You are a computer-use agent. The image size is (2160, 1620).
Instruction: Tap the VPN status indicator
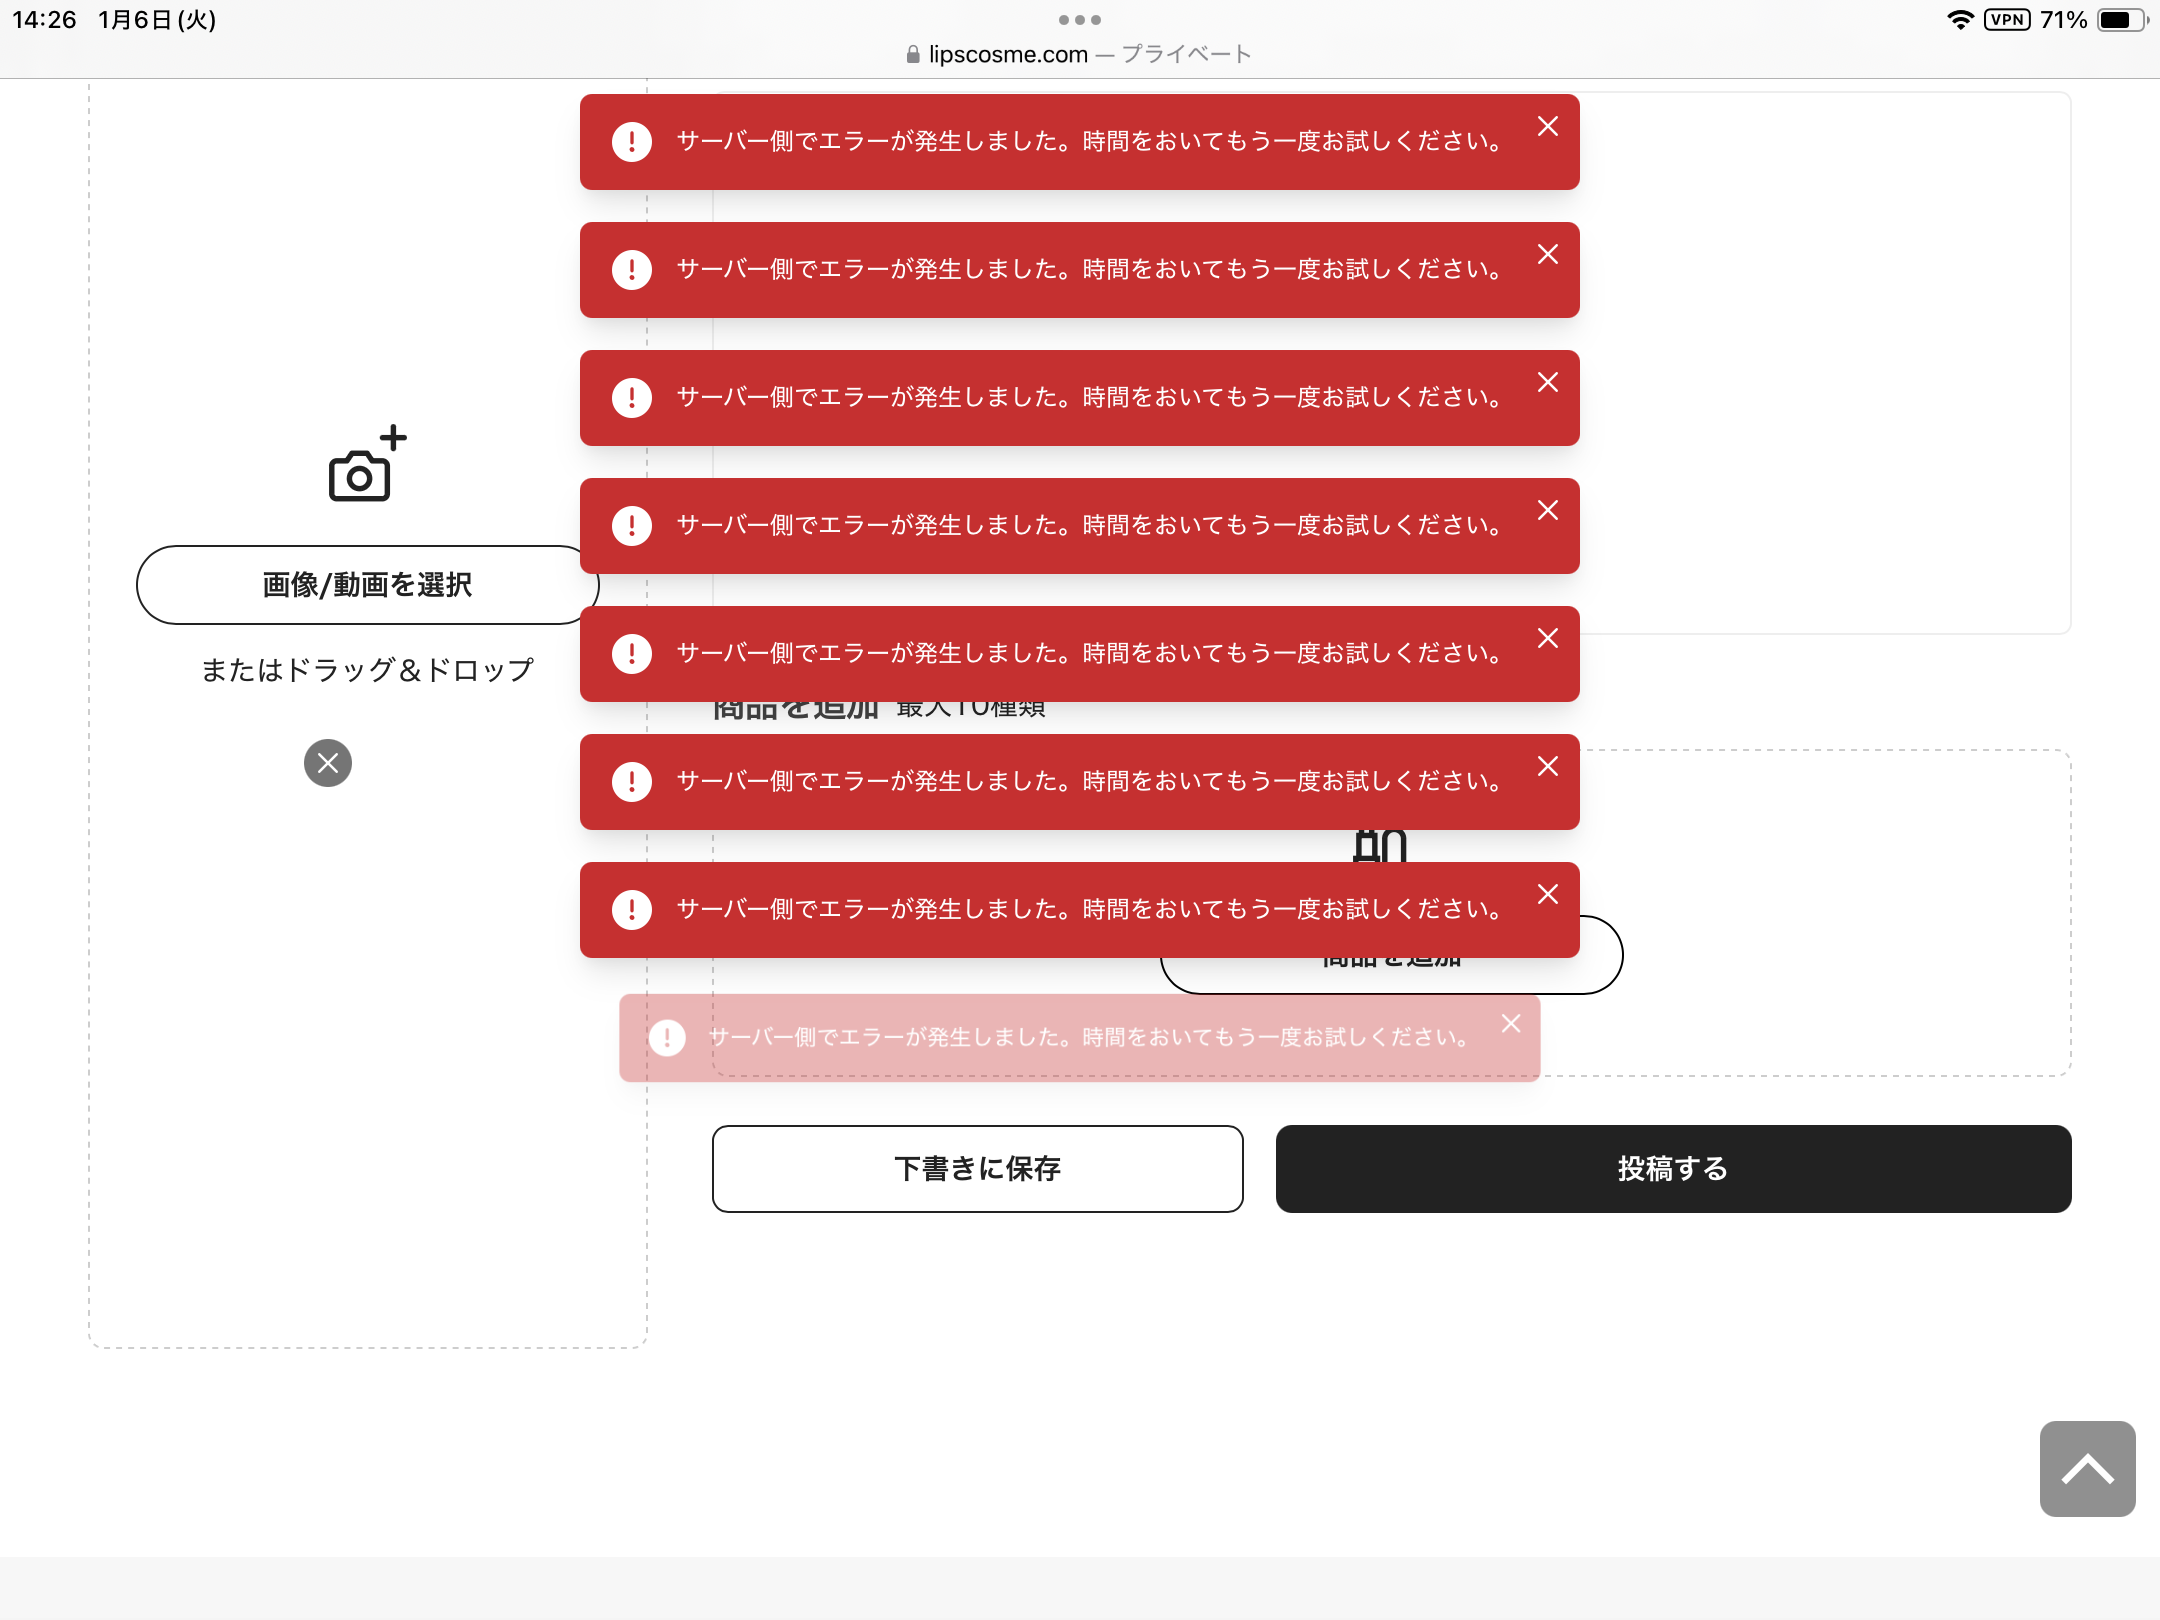tap(2006, 20)
